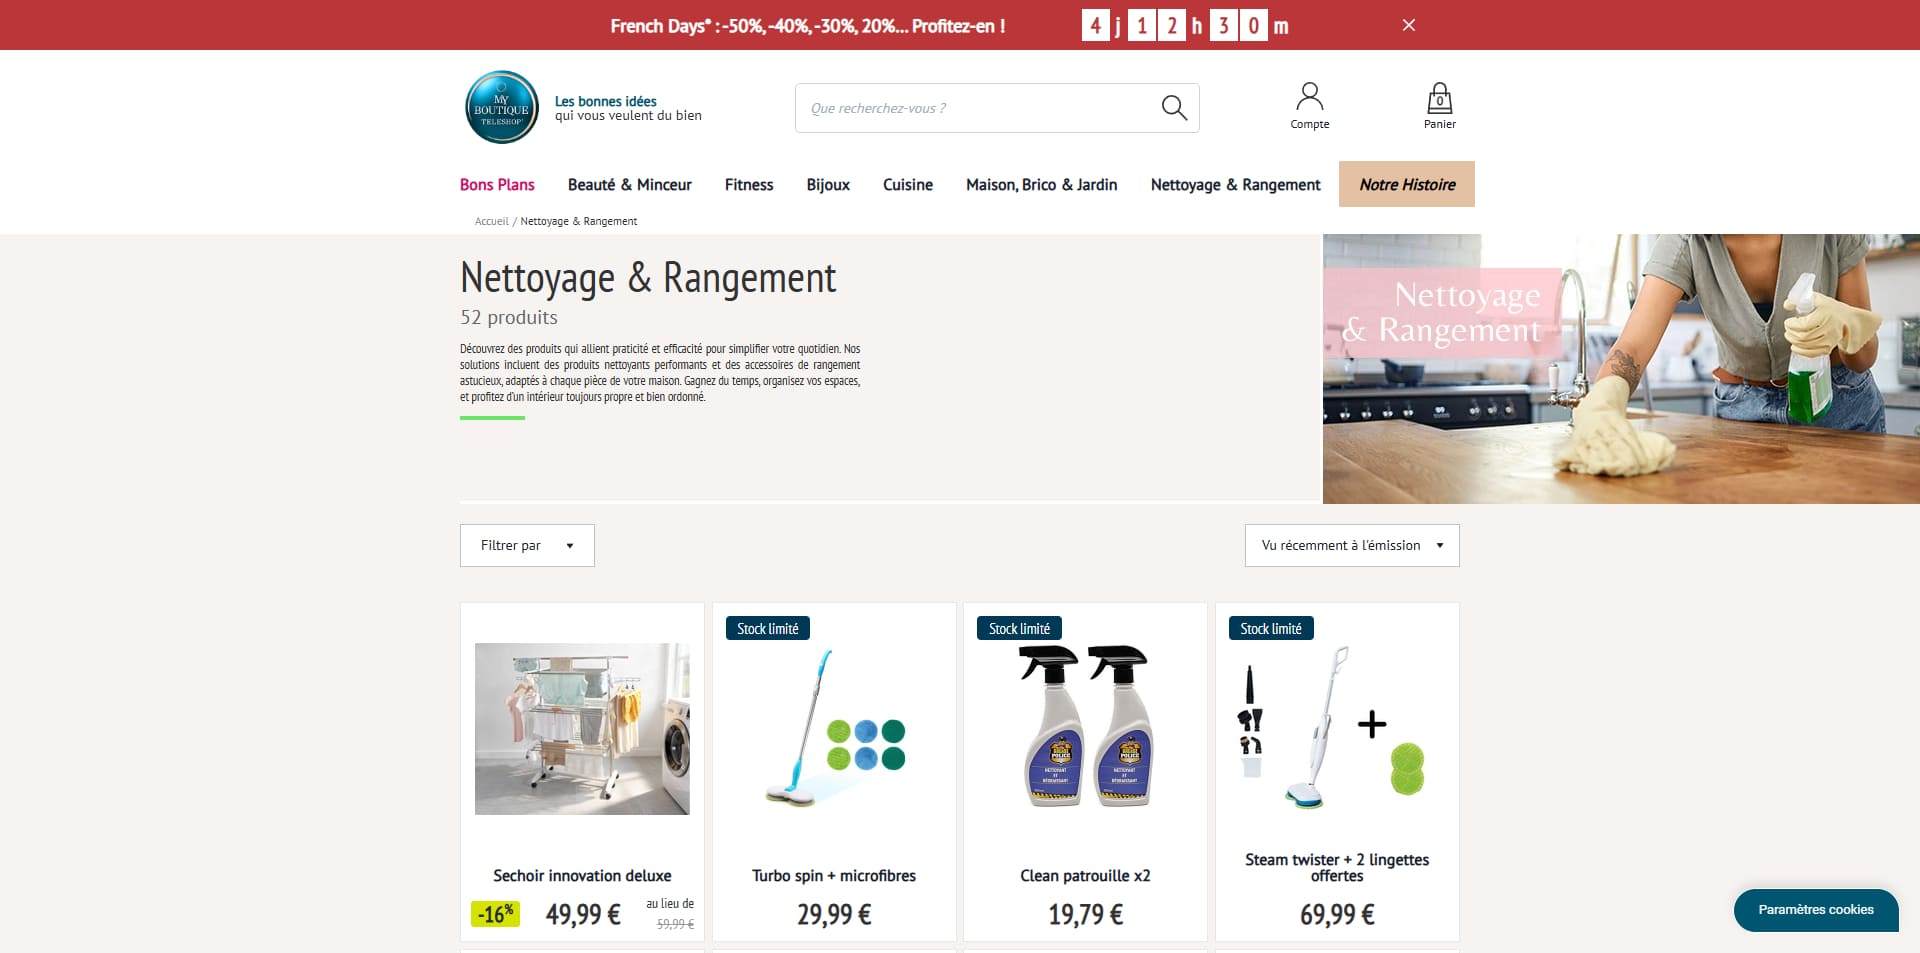Open Maison, Brico & Jardin menu
1920x953 pixels.
coord(1042,185)
